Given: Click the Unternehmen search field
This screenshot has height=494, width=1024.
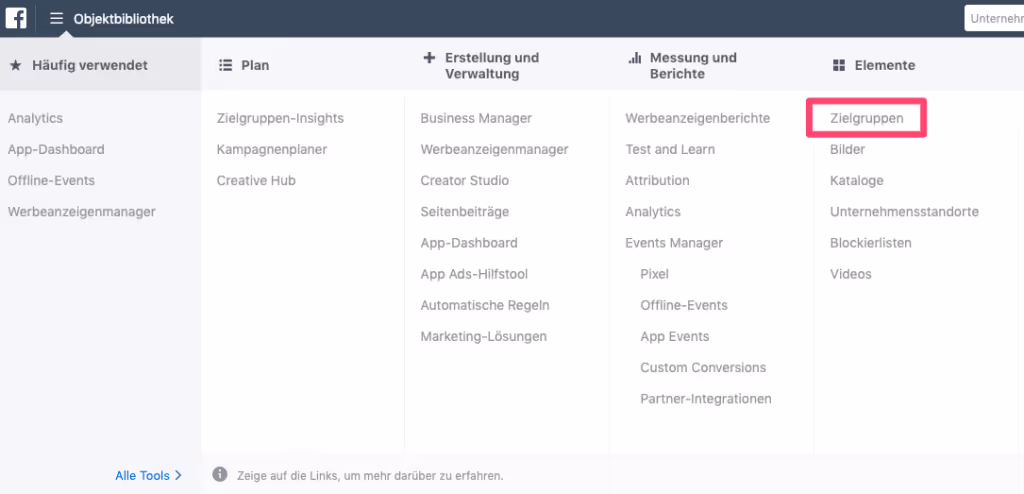Looking at the screenshot, I should tap(994, 18).
